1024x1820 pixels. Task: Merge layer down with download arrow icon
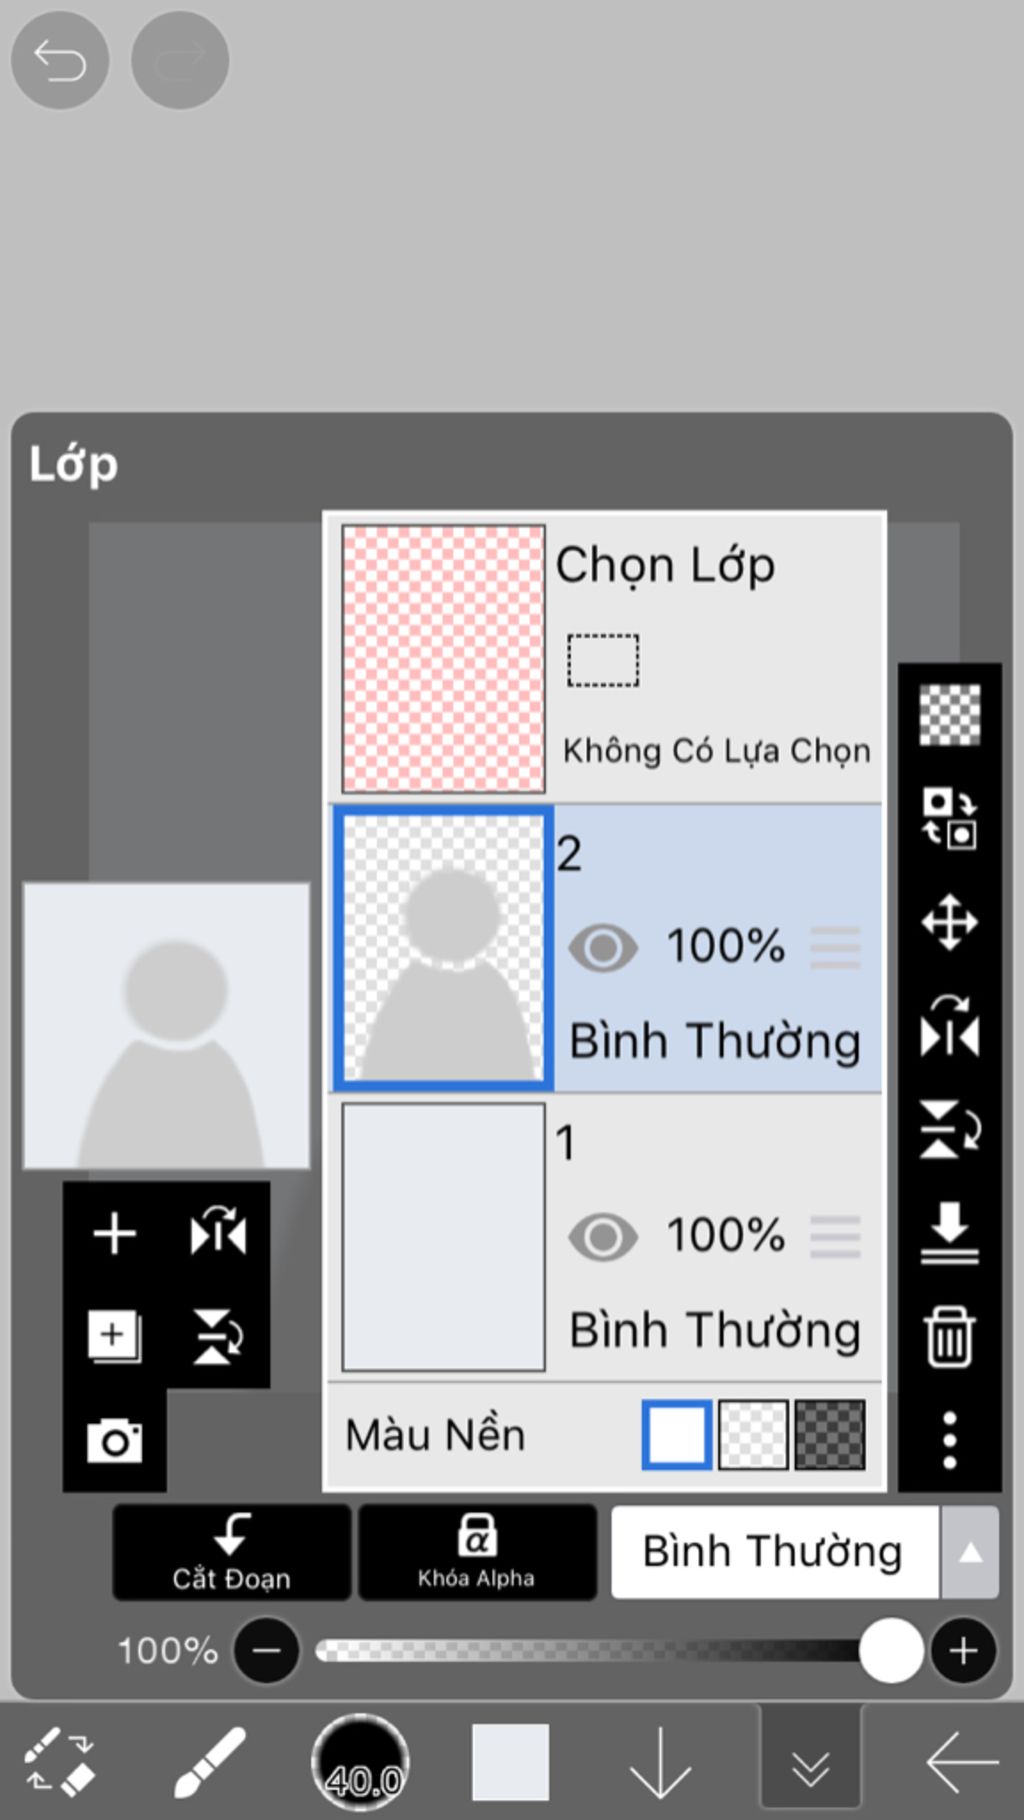pos(949,1232)
